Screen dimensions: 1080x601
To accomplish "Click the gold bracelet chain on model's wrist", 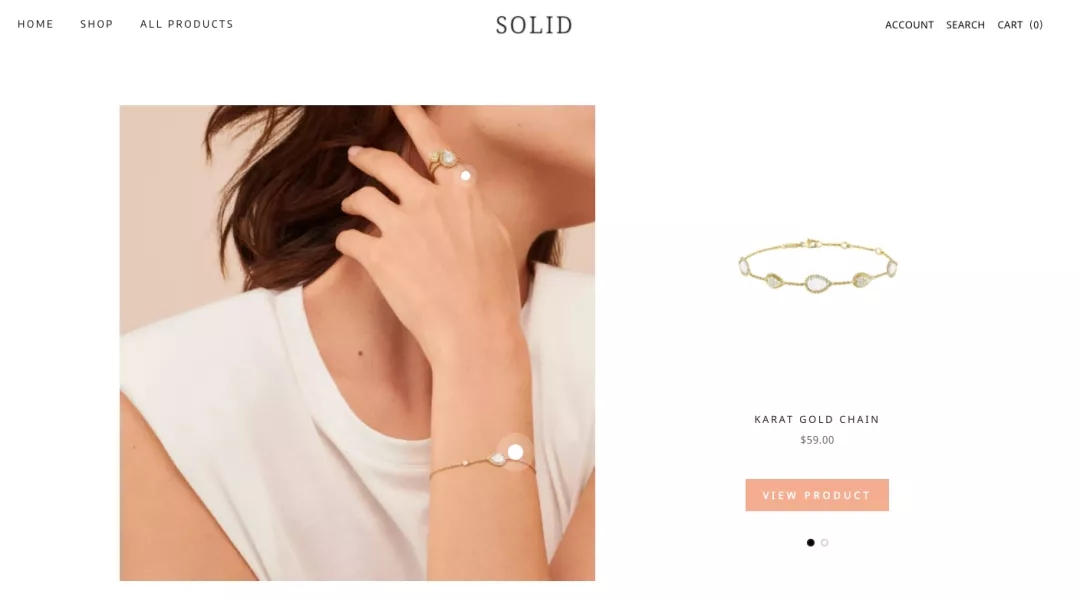I will click(x=482, y=464).
